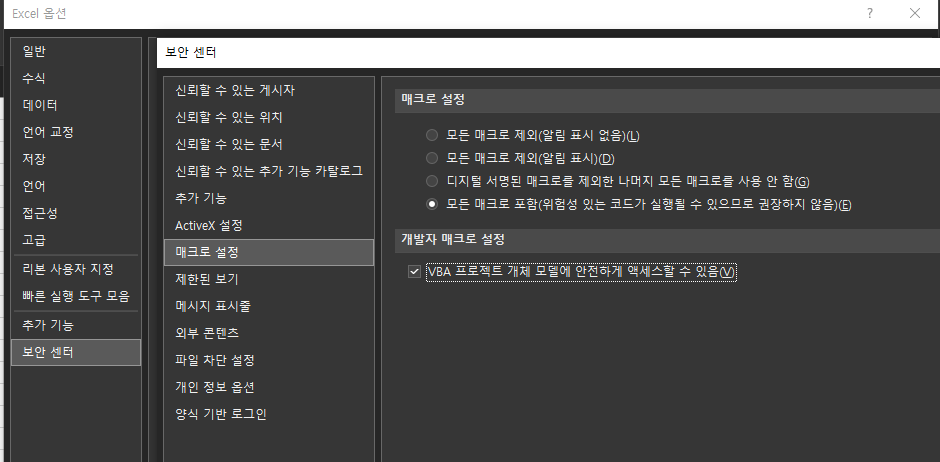Open 메시지 표시줄 settings
940x462 pixels.
coord(269,306)
